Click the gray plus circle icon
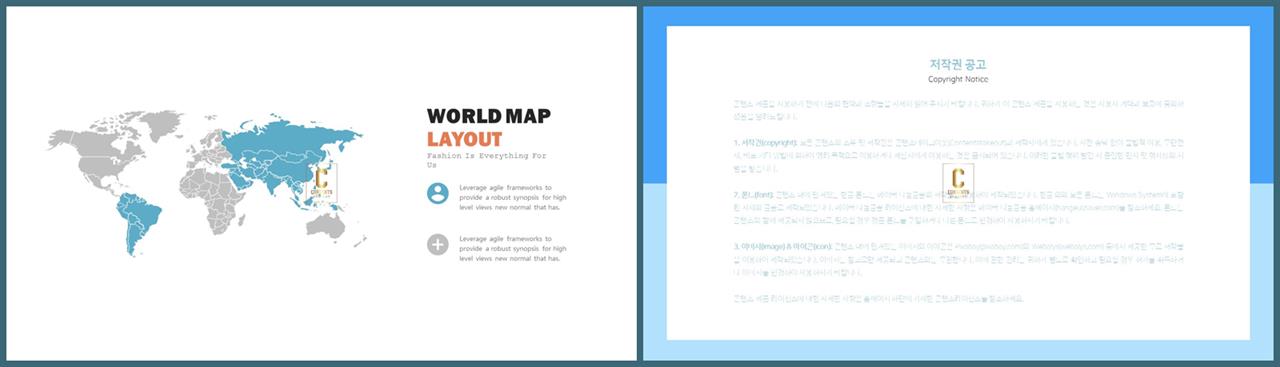 tap(437, 245)
